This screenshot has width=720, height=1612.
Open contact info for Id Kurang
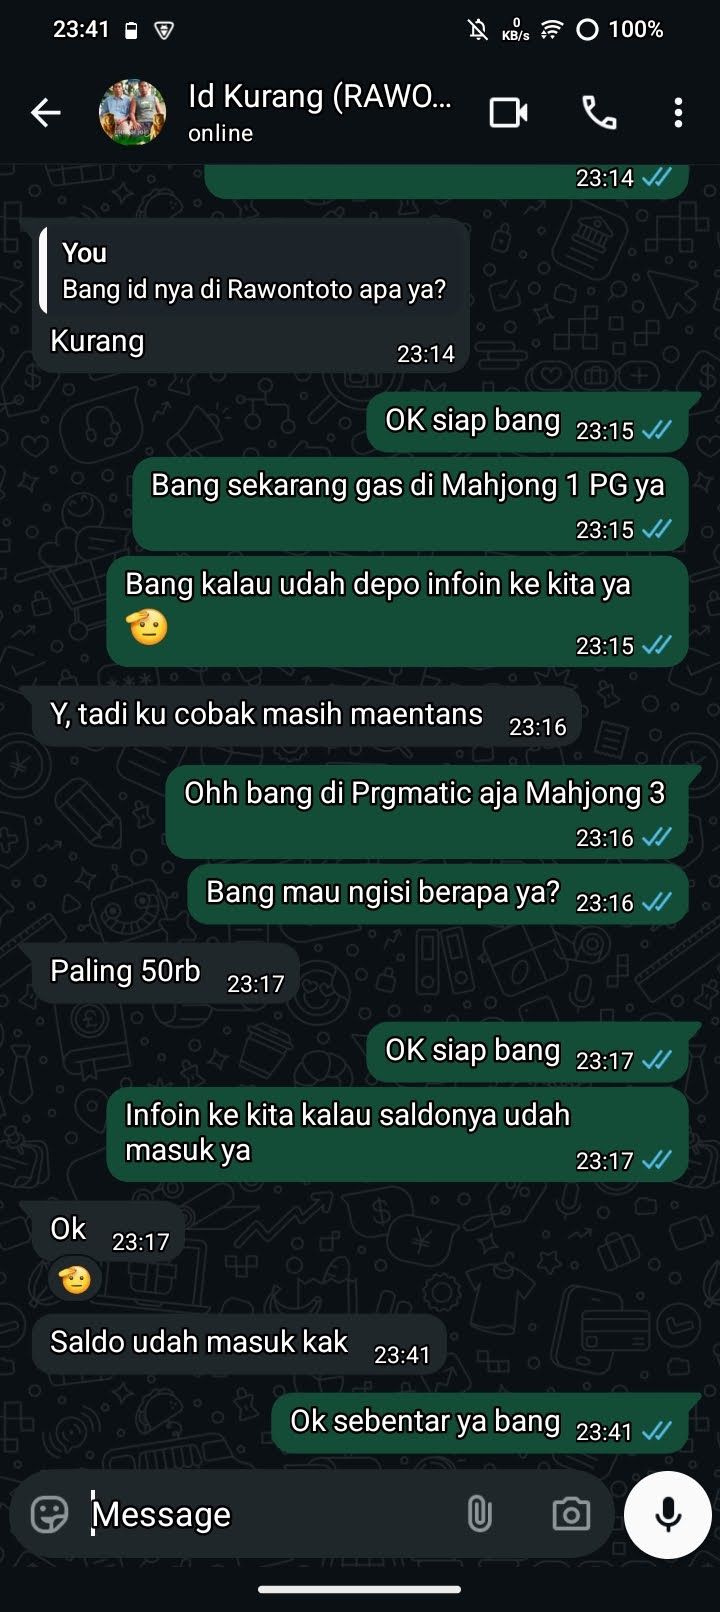point(320,112)
